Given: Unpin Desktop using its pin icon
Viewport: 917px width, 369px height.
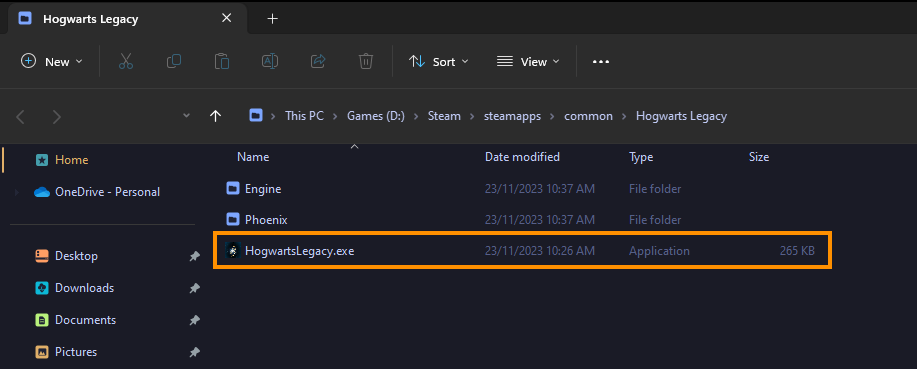Looking at the screenshot, I should 194,256.
